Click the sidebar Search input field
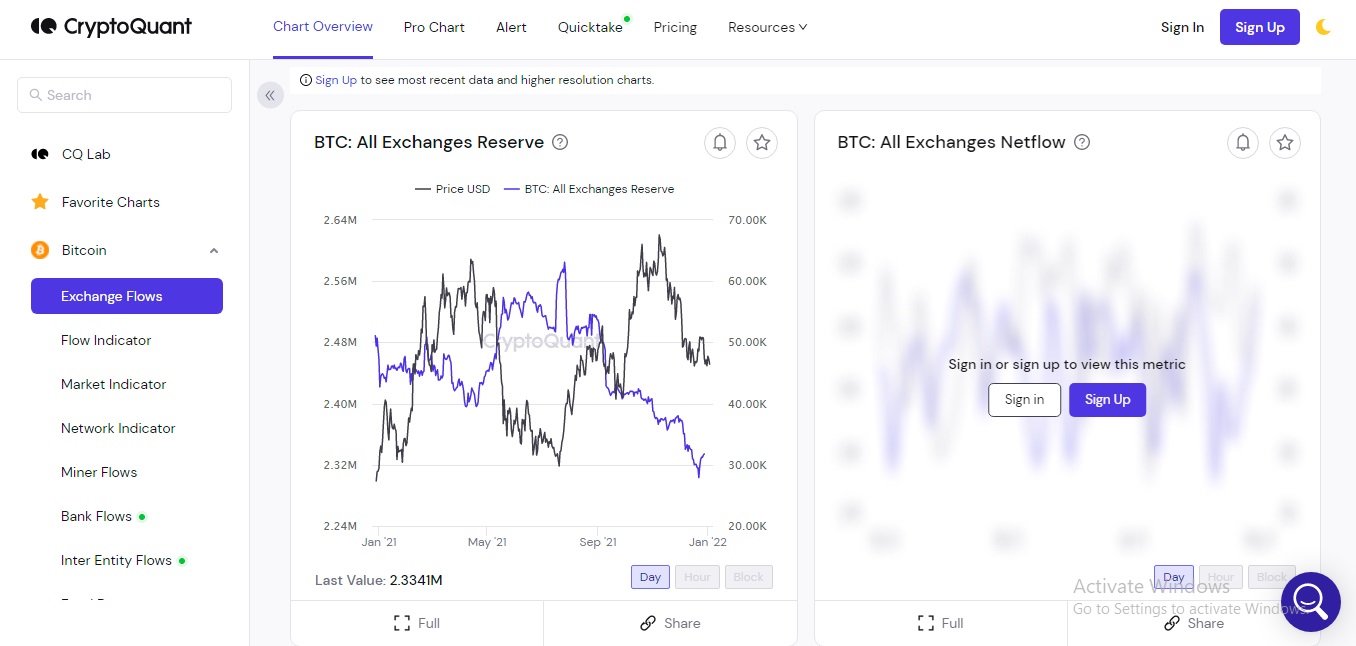This screenshot has height=646, width=1356. pyautogui.click(x=125, y=95)
